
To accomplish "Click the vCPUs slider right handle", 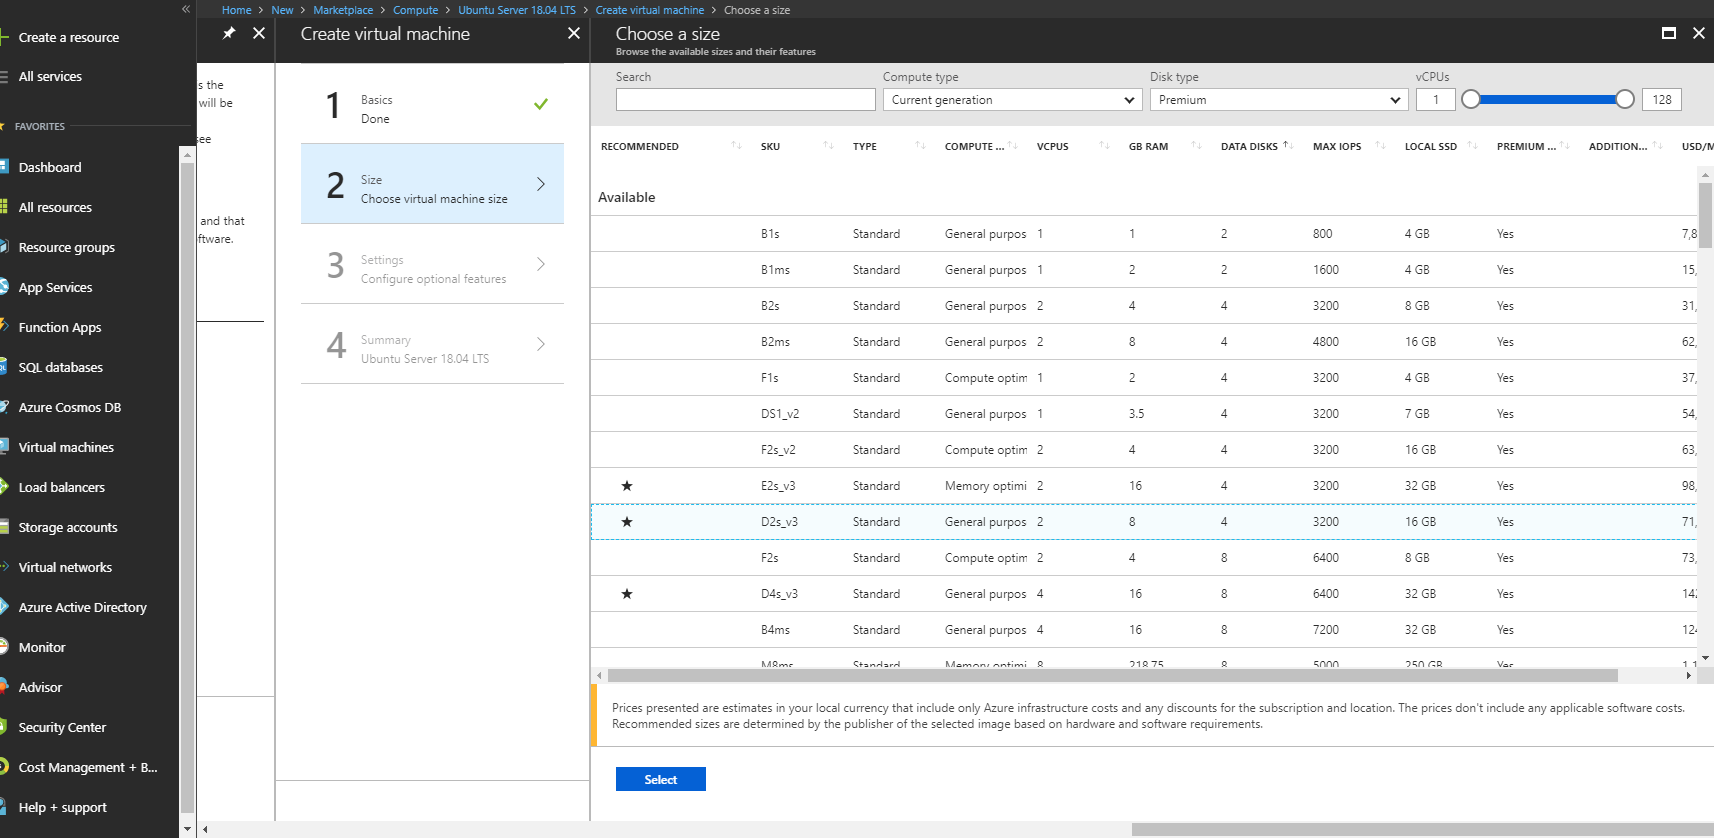I will 1625,99.
